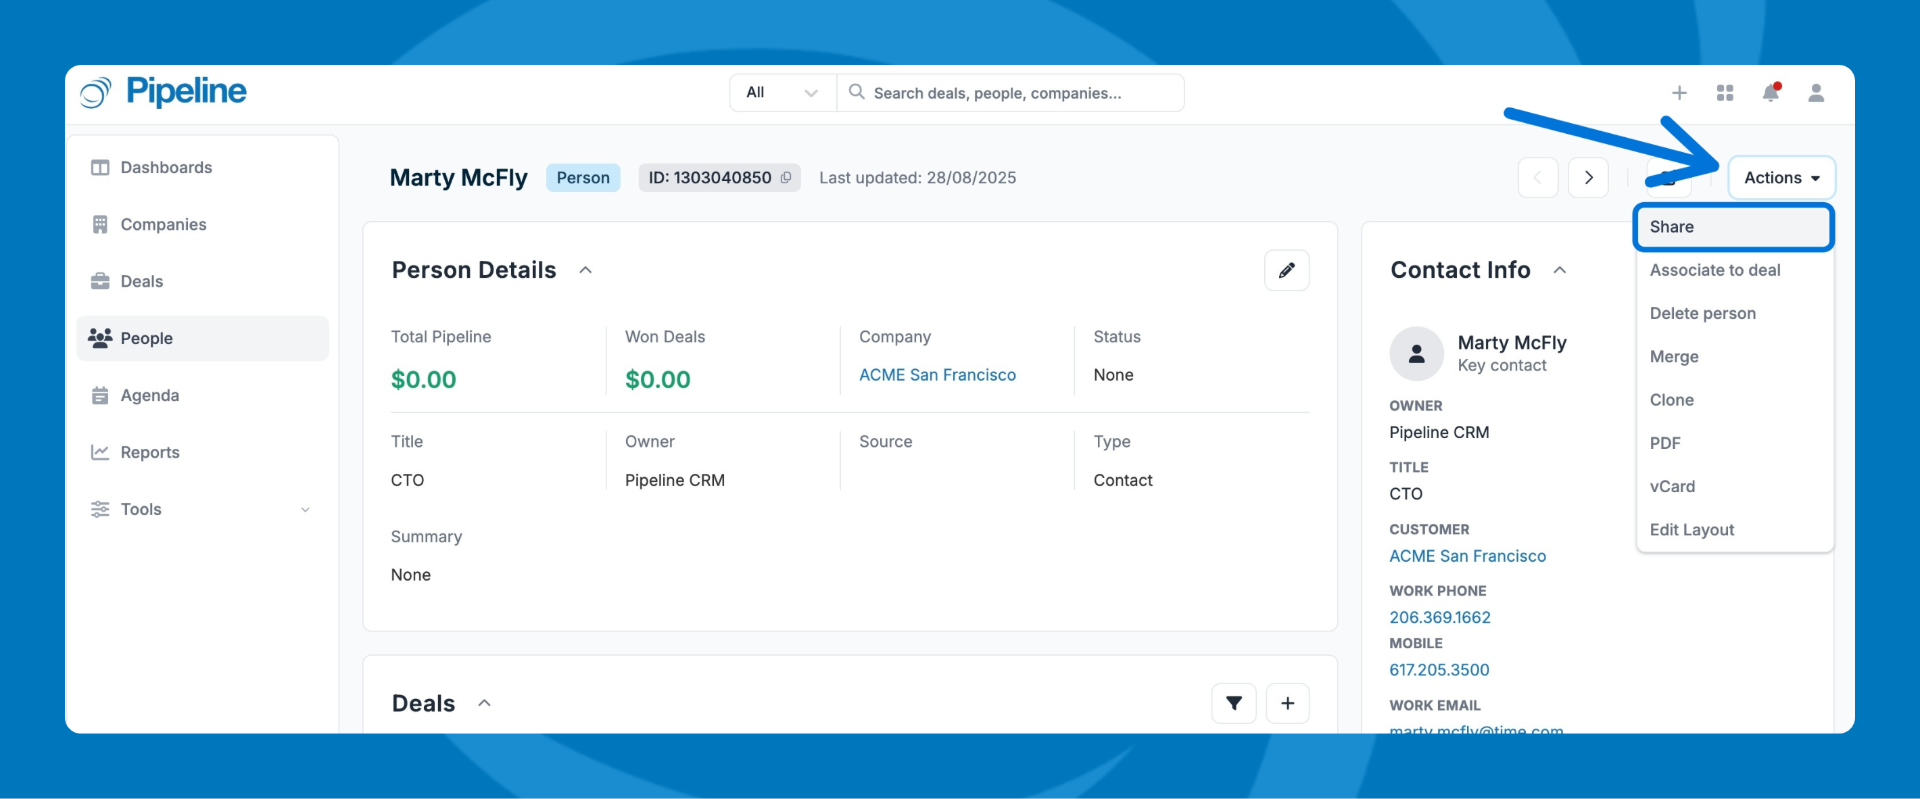Click the Tools sliders icon
This screenshot has width=1920, height=799.
[x=100, y=509]
